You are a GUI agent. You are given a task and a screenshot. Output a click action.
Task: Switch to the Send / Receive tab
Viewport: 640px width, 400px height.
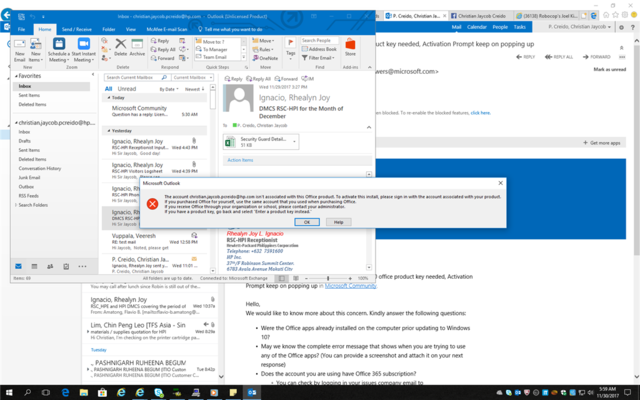[x=76, y=29]
